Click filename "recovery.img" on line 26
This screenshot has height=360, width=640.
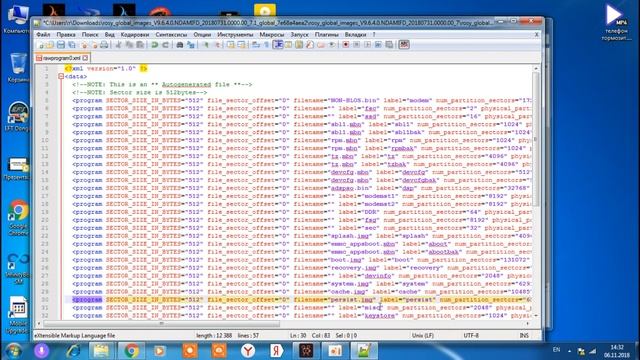coord(354,268)
